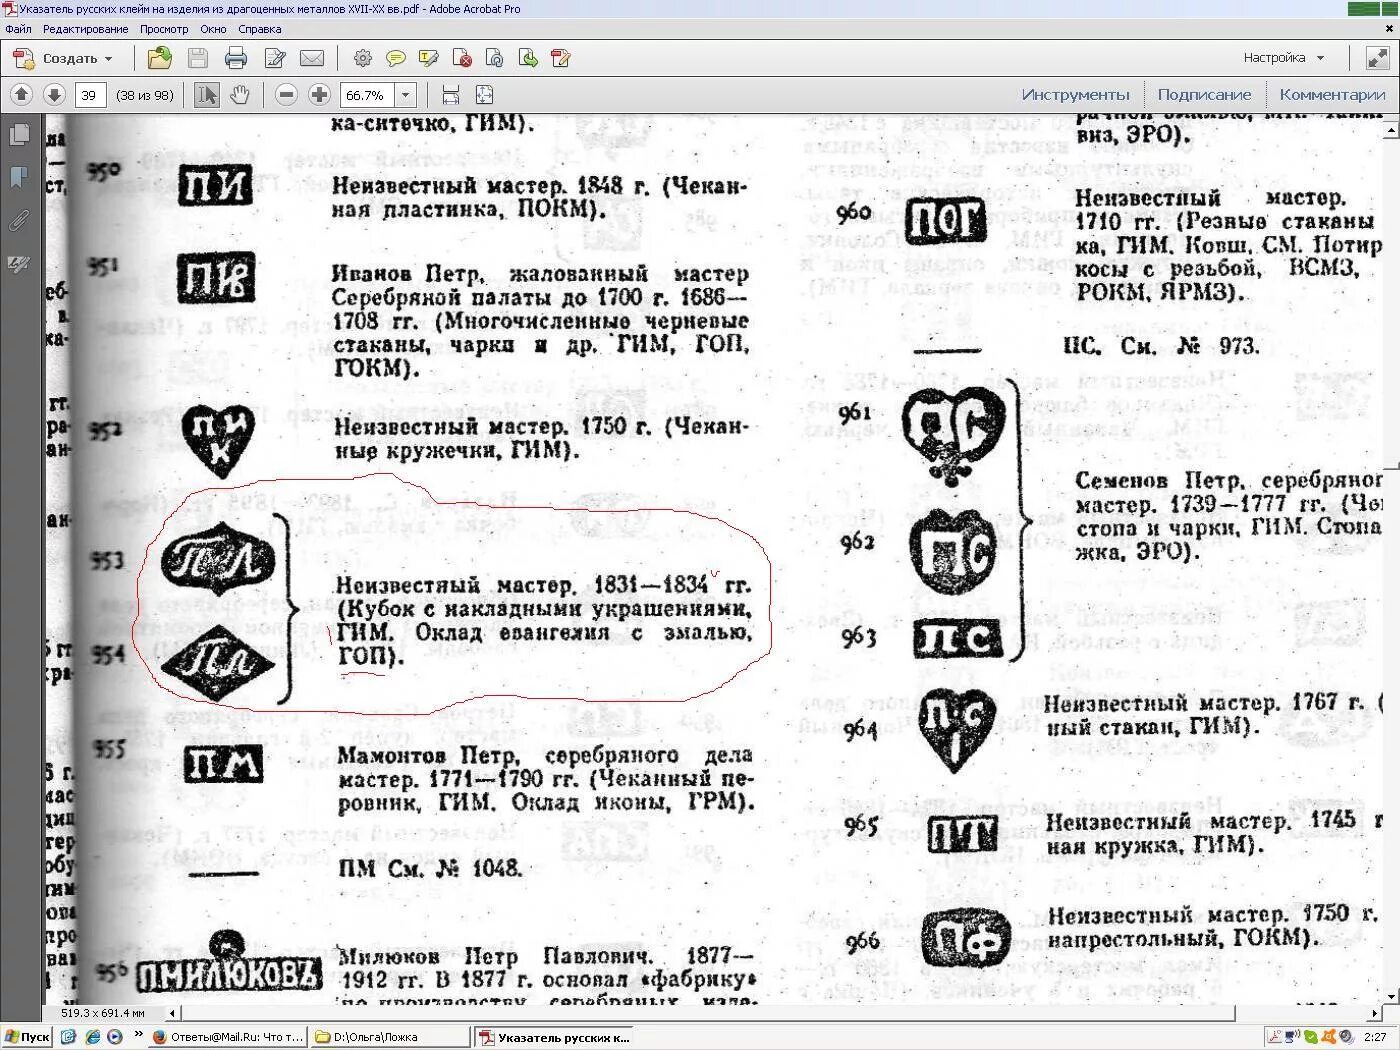The image size is (1400, 1050).
Task: Click the Fit one full page icon
Action: tap(484, 95)
